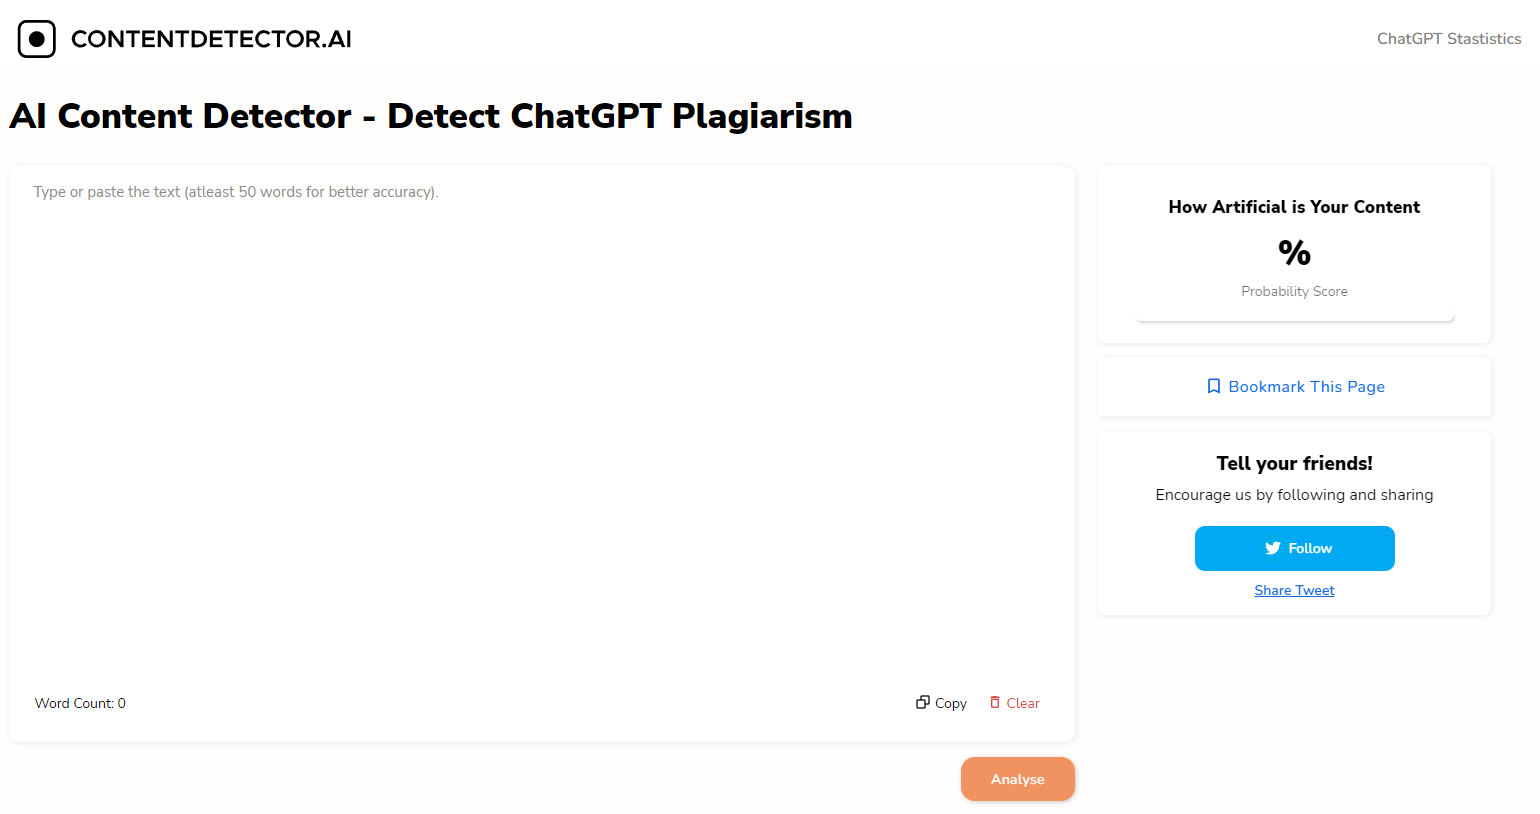Click the Twitter bird icon on Follow button
This screenshot has width=1540, height=814.
pyautogui.click(x=1272, y=548)
